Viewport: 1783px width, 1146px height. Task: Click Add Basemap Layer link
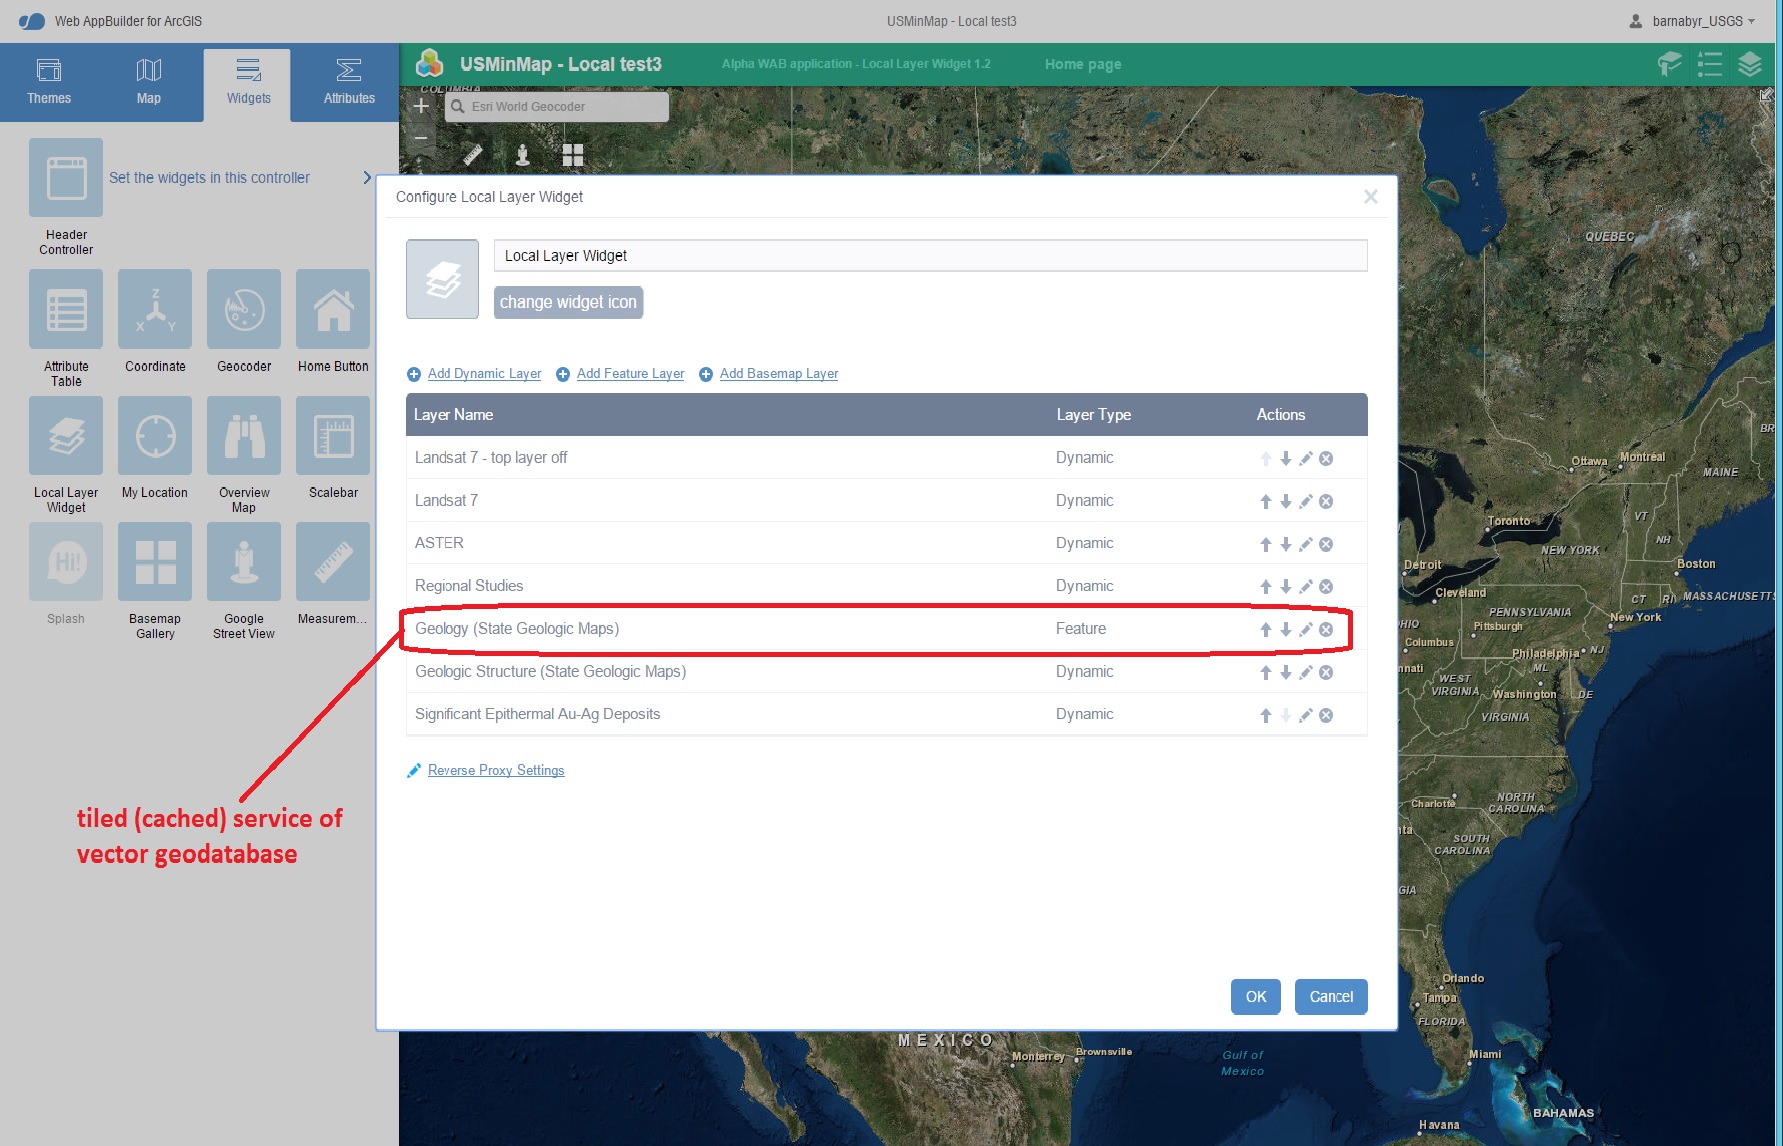click(x=779, y=373)
